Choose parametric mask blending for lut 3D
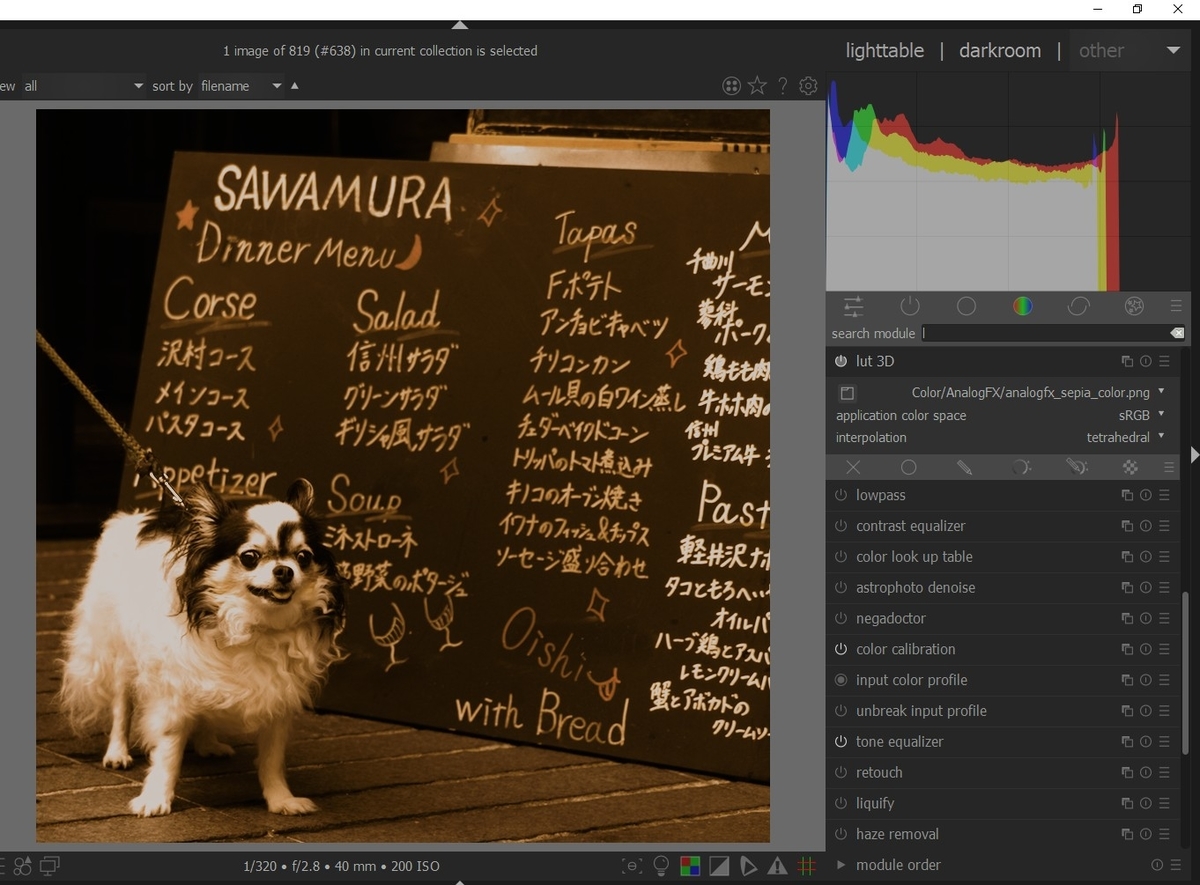The width and height of the screenshot is (1200, 885). click(1021, 467)
